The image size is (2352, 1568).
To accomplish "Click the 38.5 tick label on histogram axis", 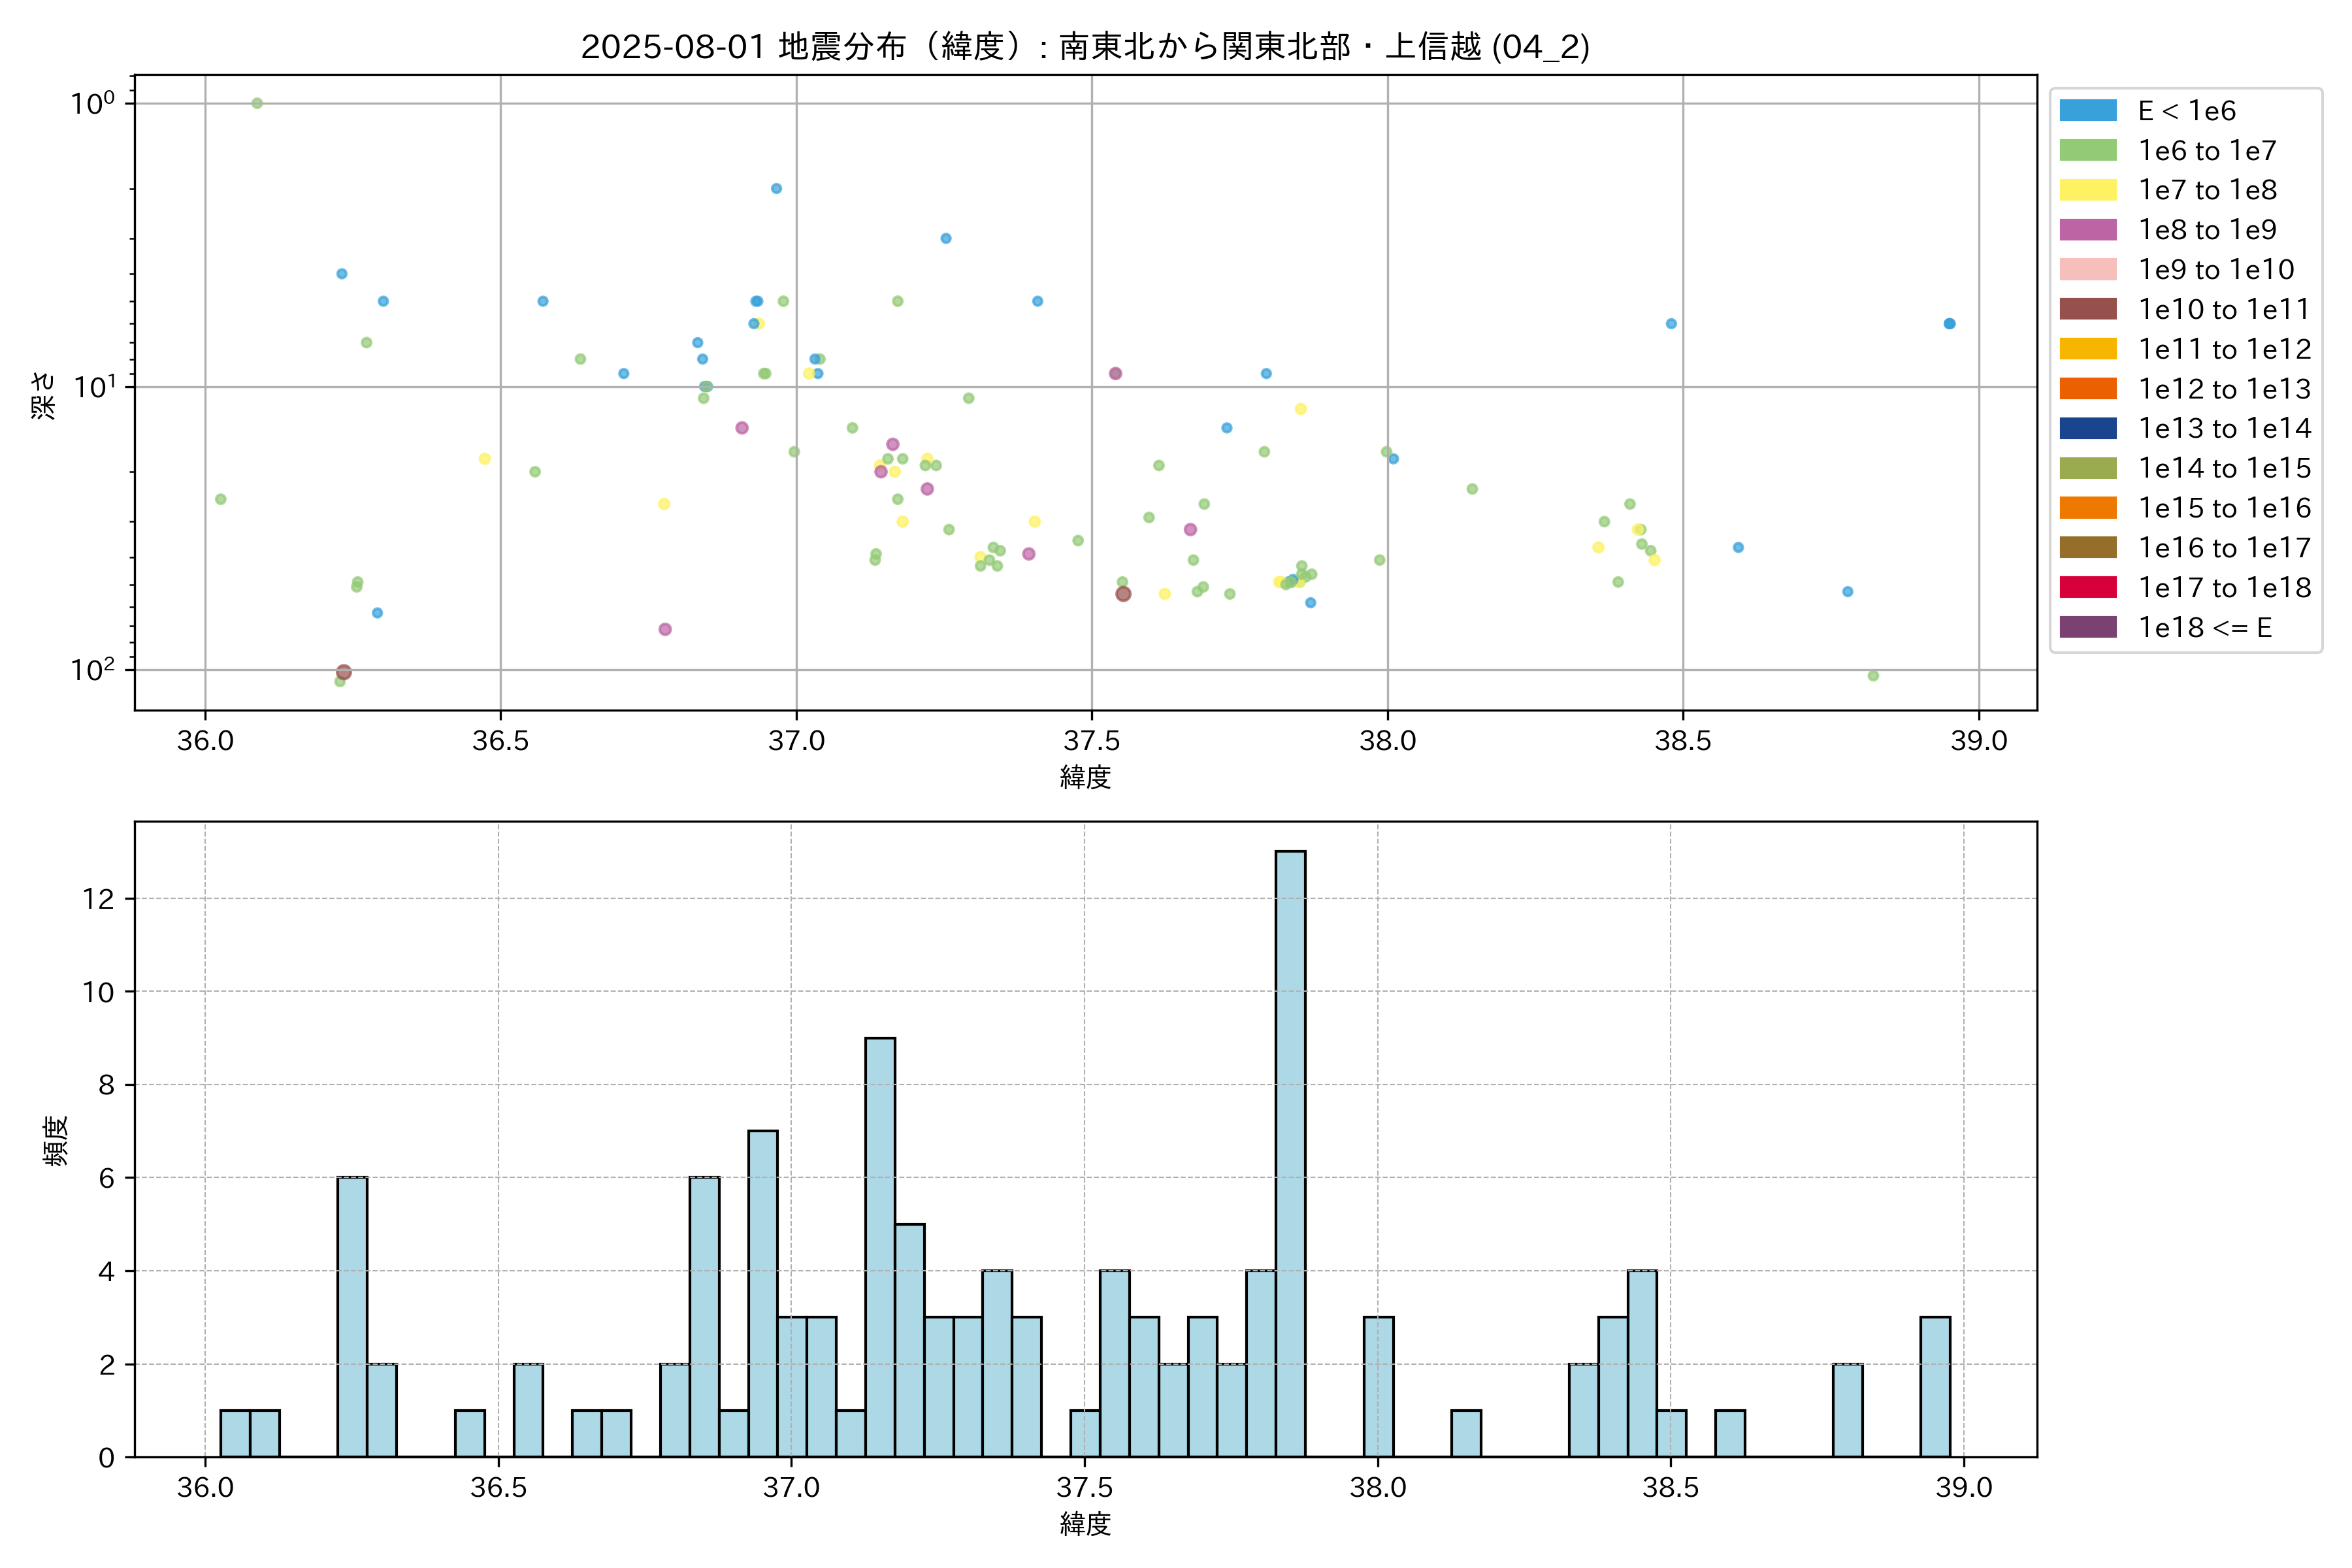I will (x=1670, y=1488).
